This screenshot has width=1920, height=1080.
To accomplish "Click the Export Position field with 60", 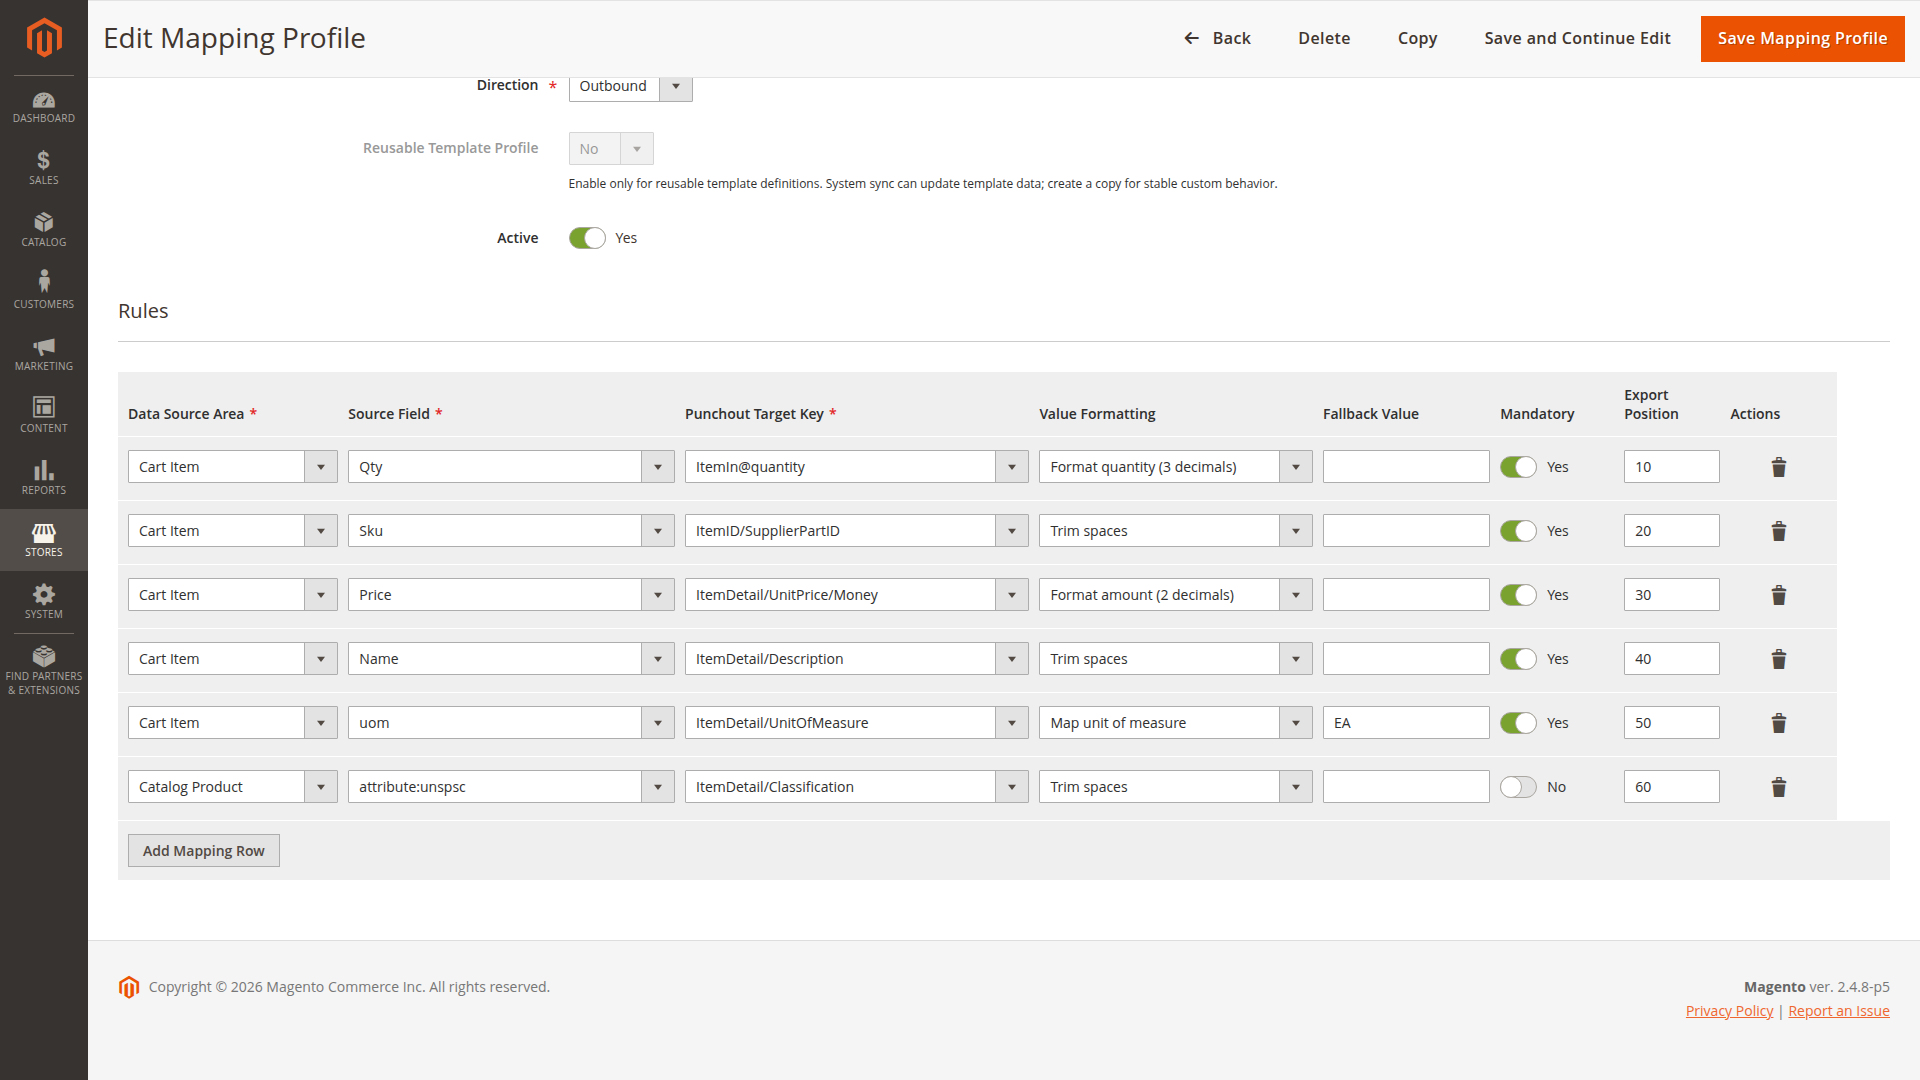I will click(x=1672, y=787).
